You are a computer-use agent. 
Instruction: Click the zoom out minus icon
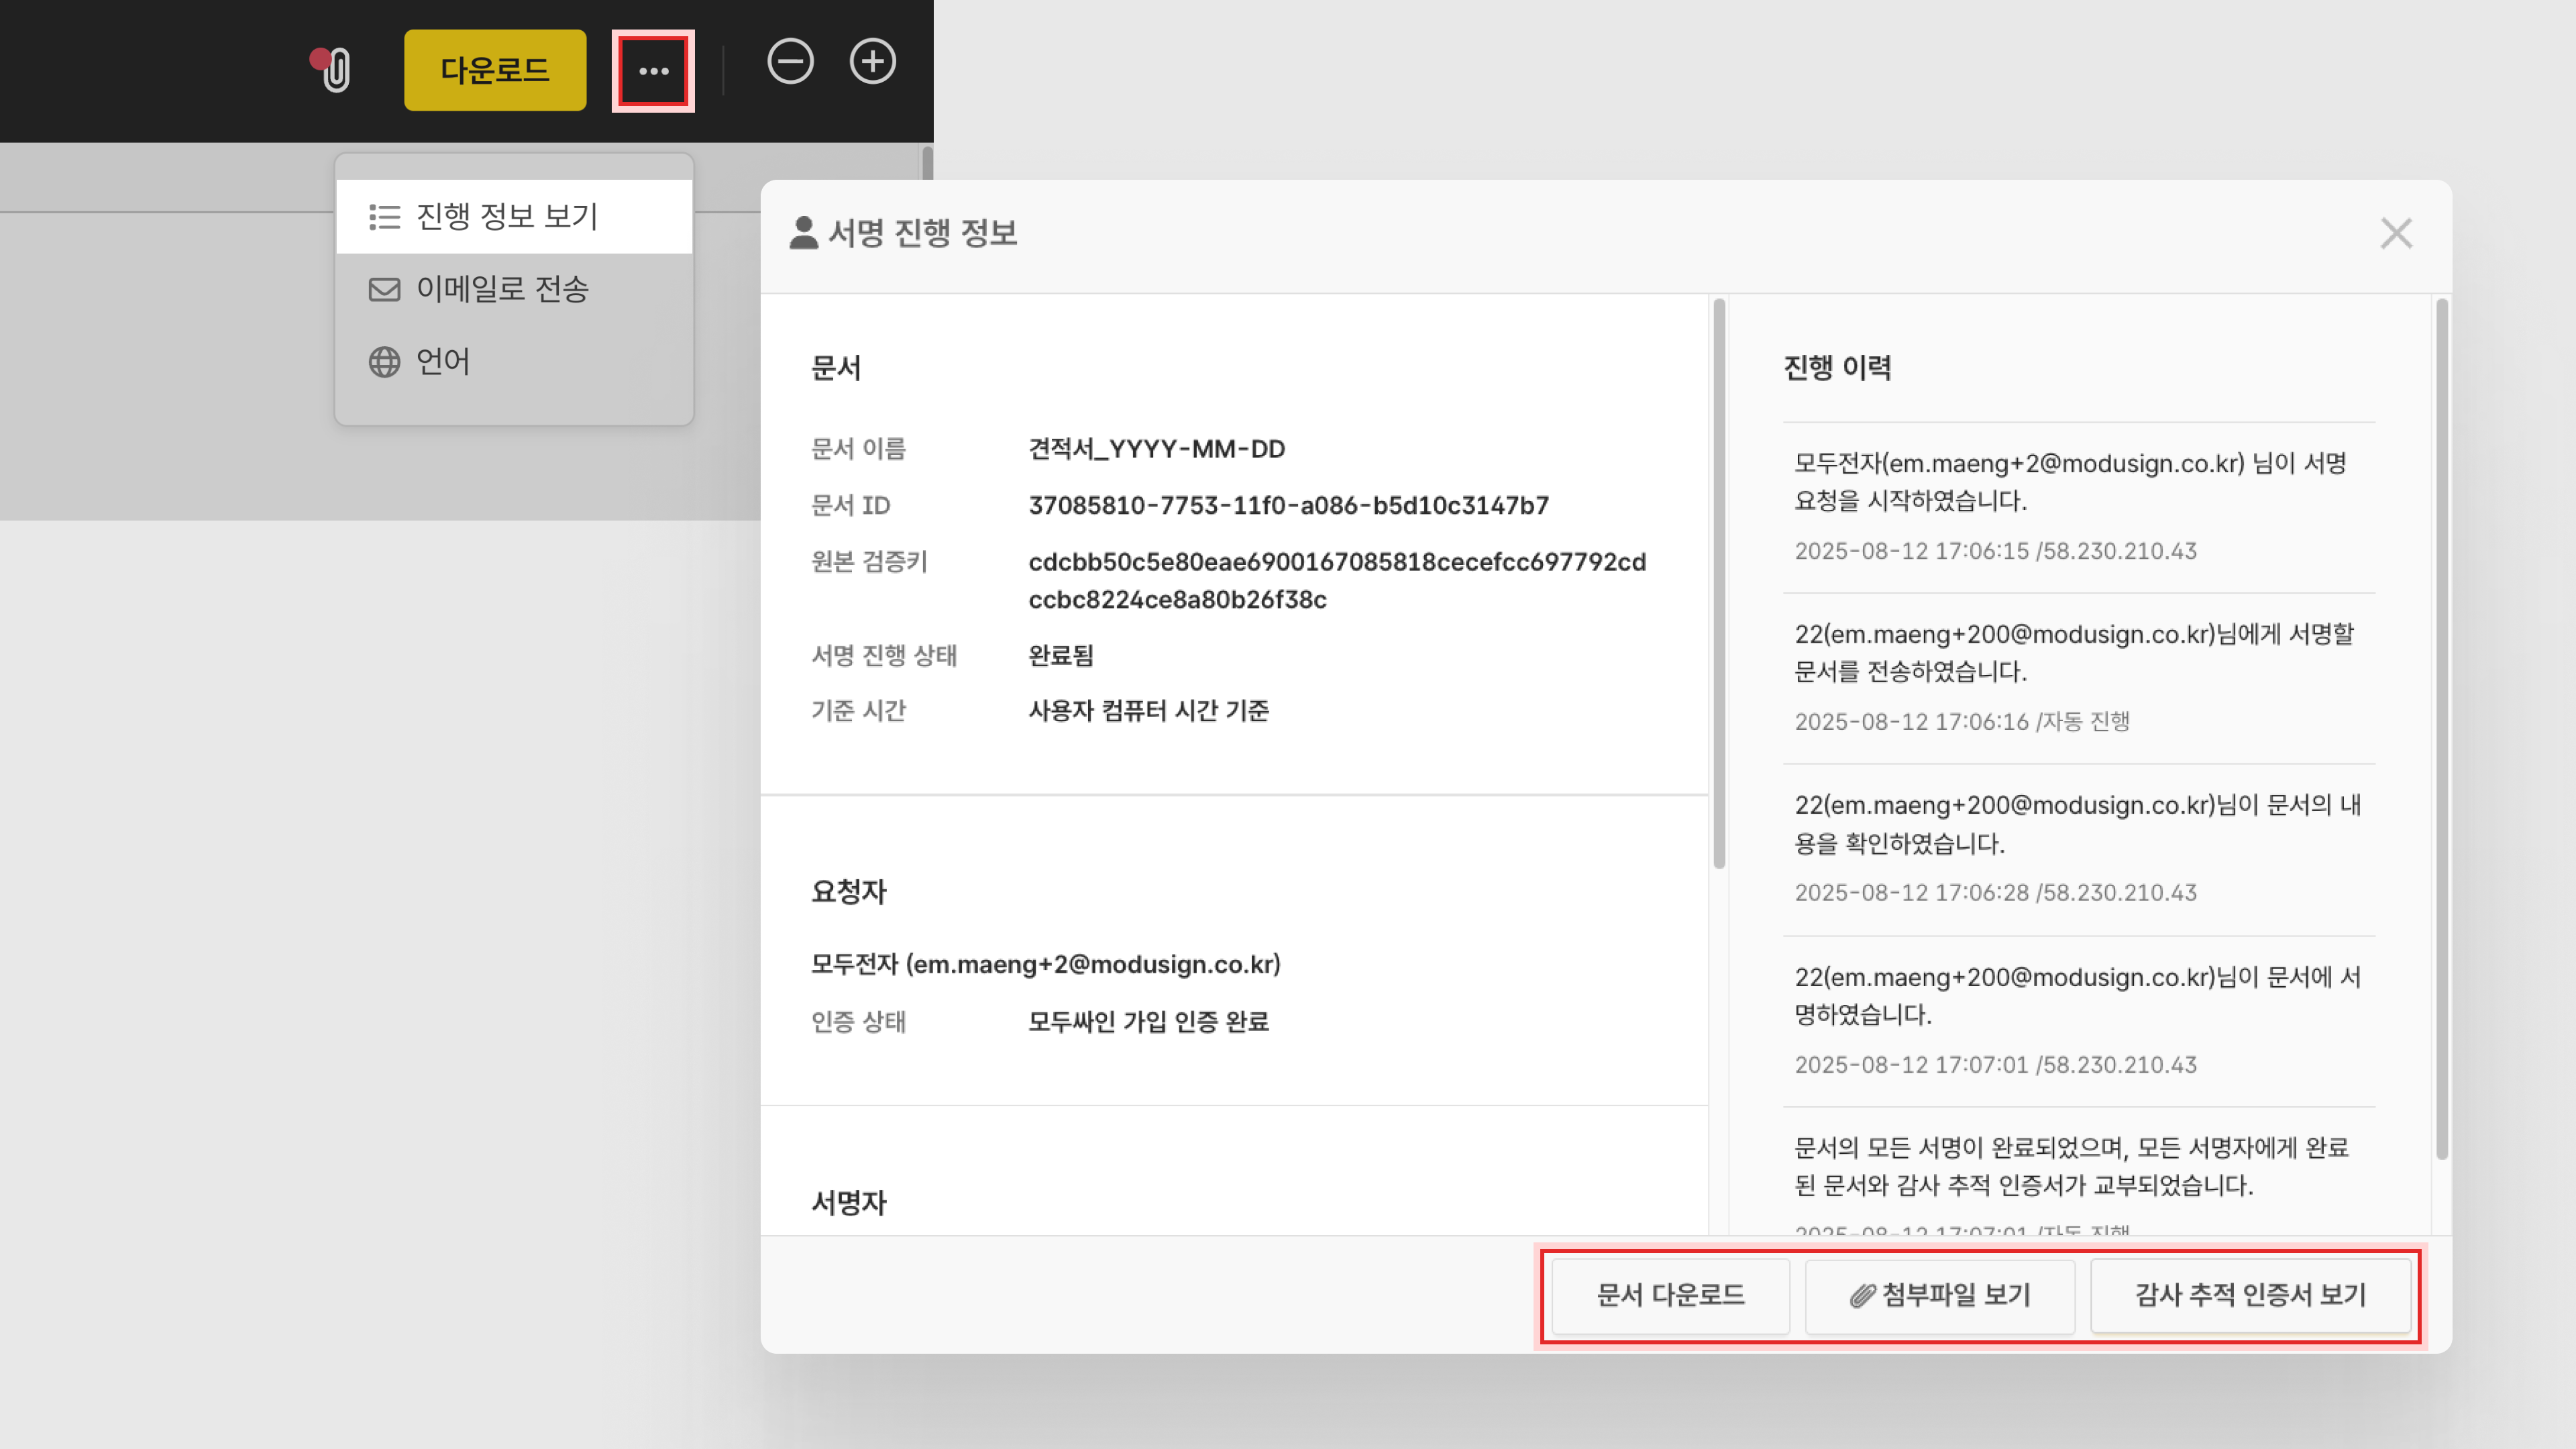(x=790, y=62)
